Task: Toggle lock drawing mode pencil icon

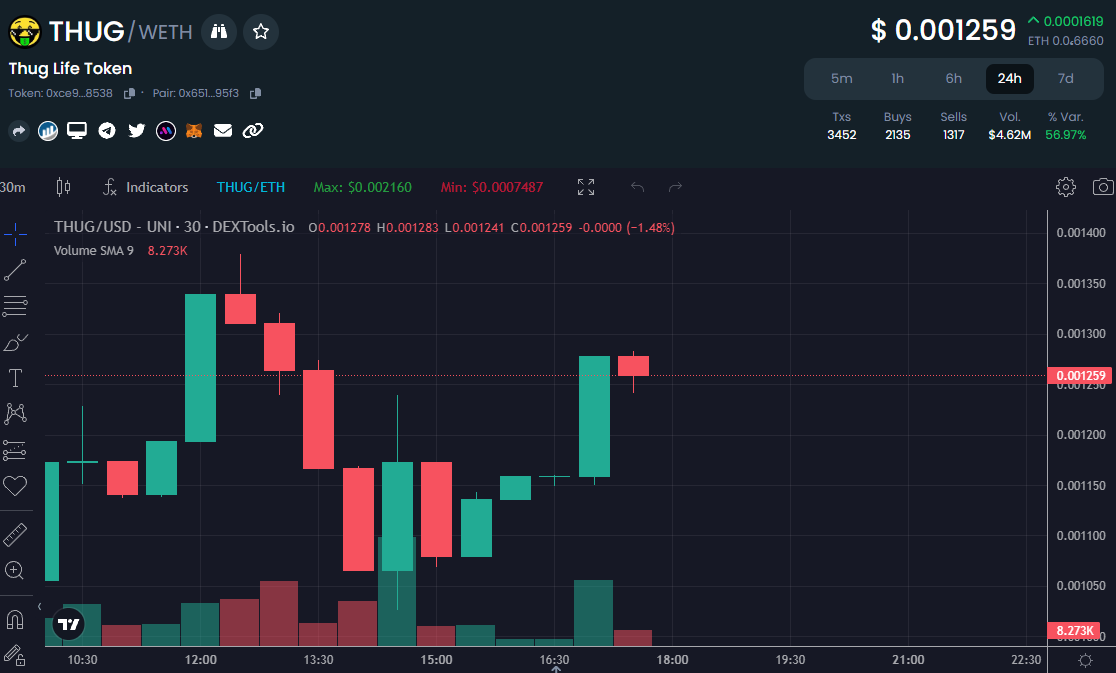Action: 15,655
